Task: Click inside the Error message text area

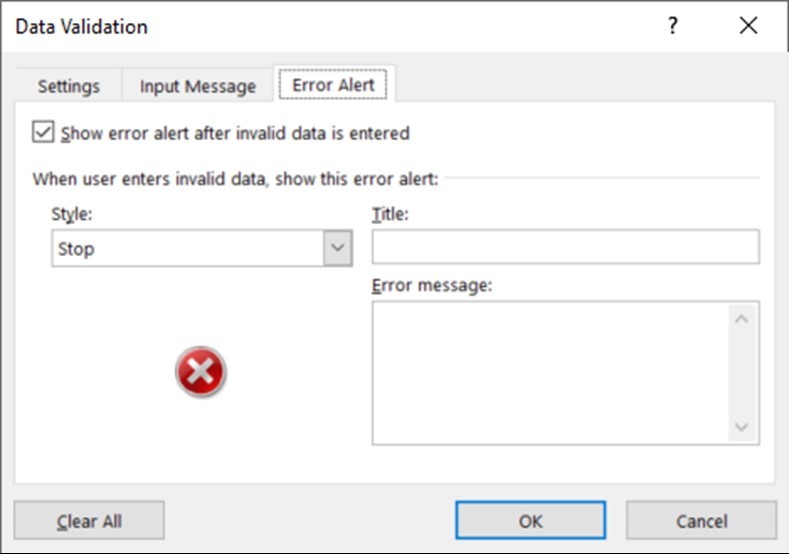Action: point(548,373)
